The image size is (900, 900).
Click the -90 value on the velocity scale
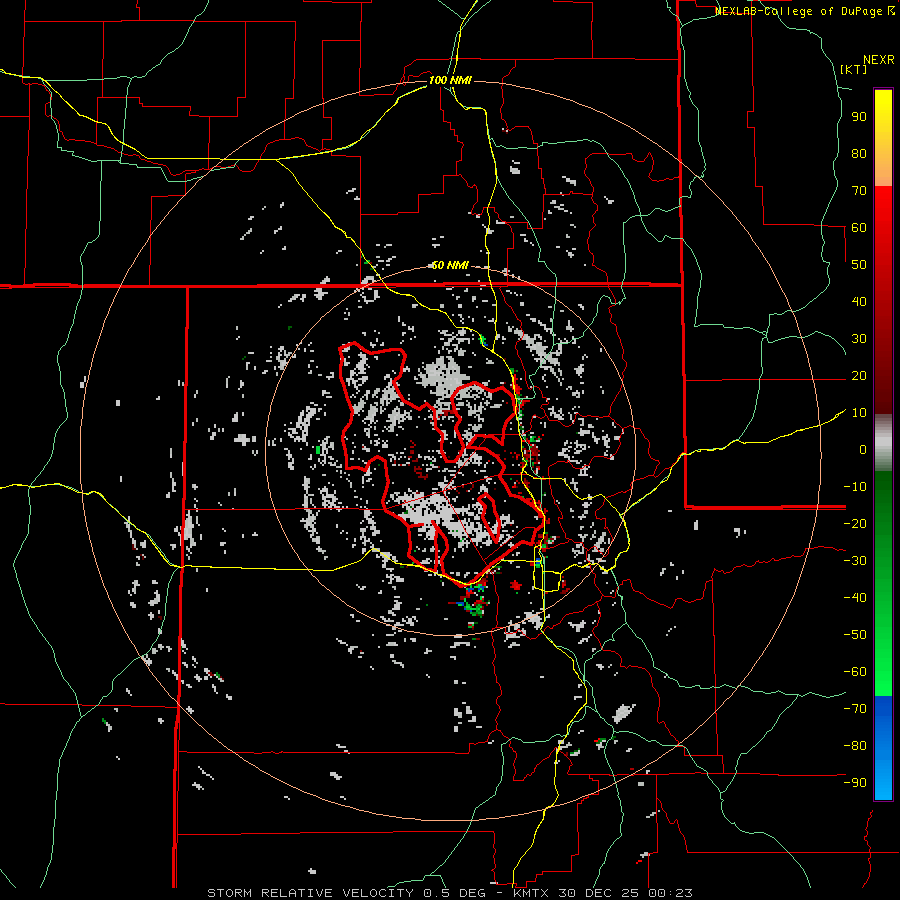(855, 783)
